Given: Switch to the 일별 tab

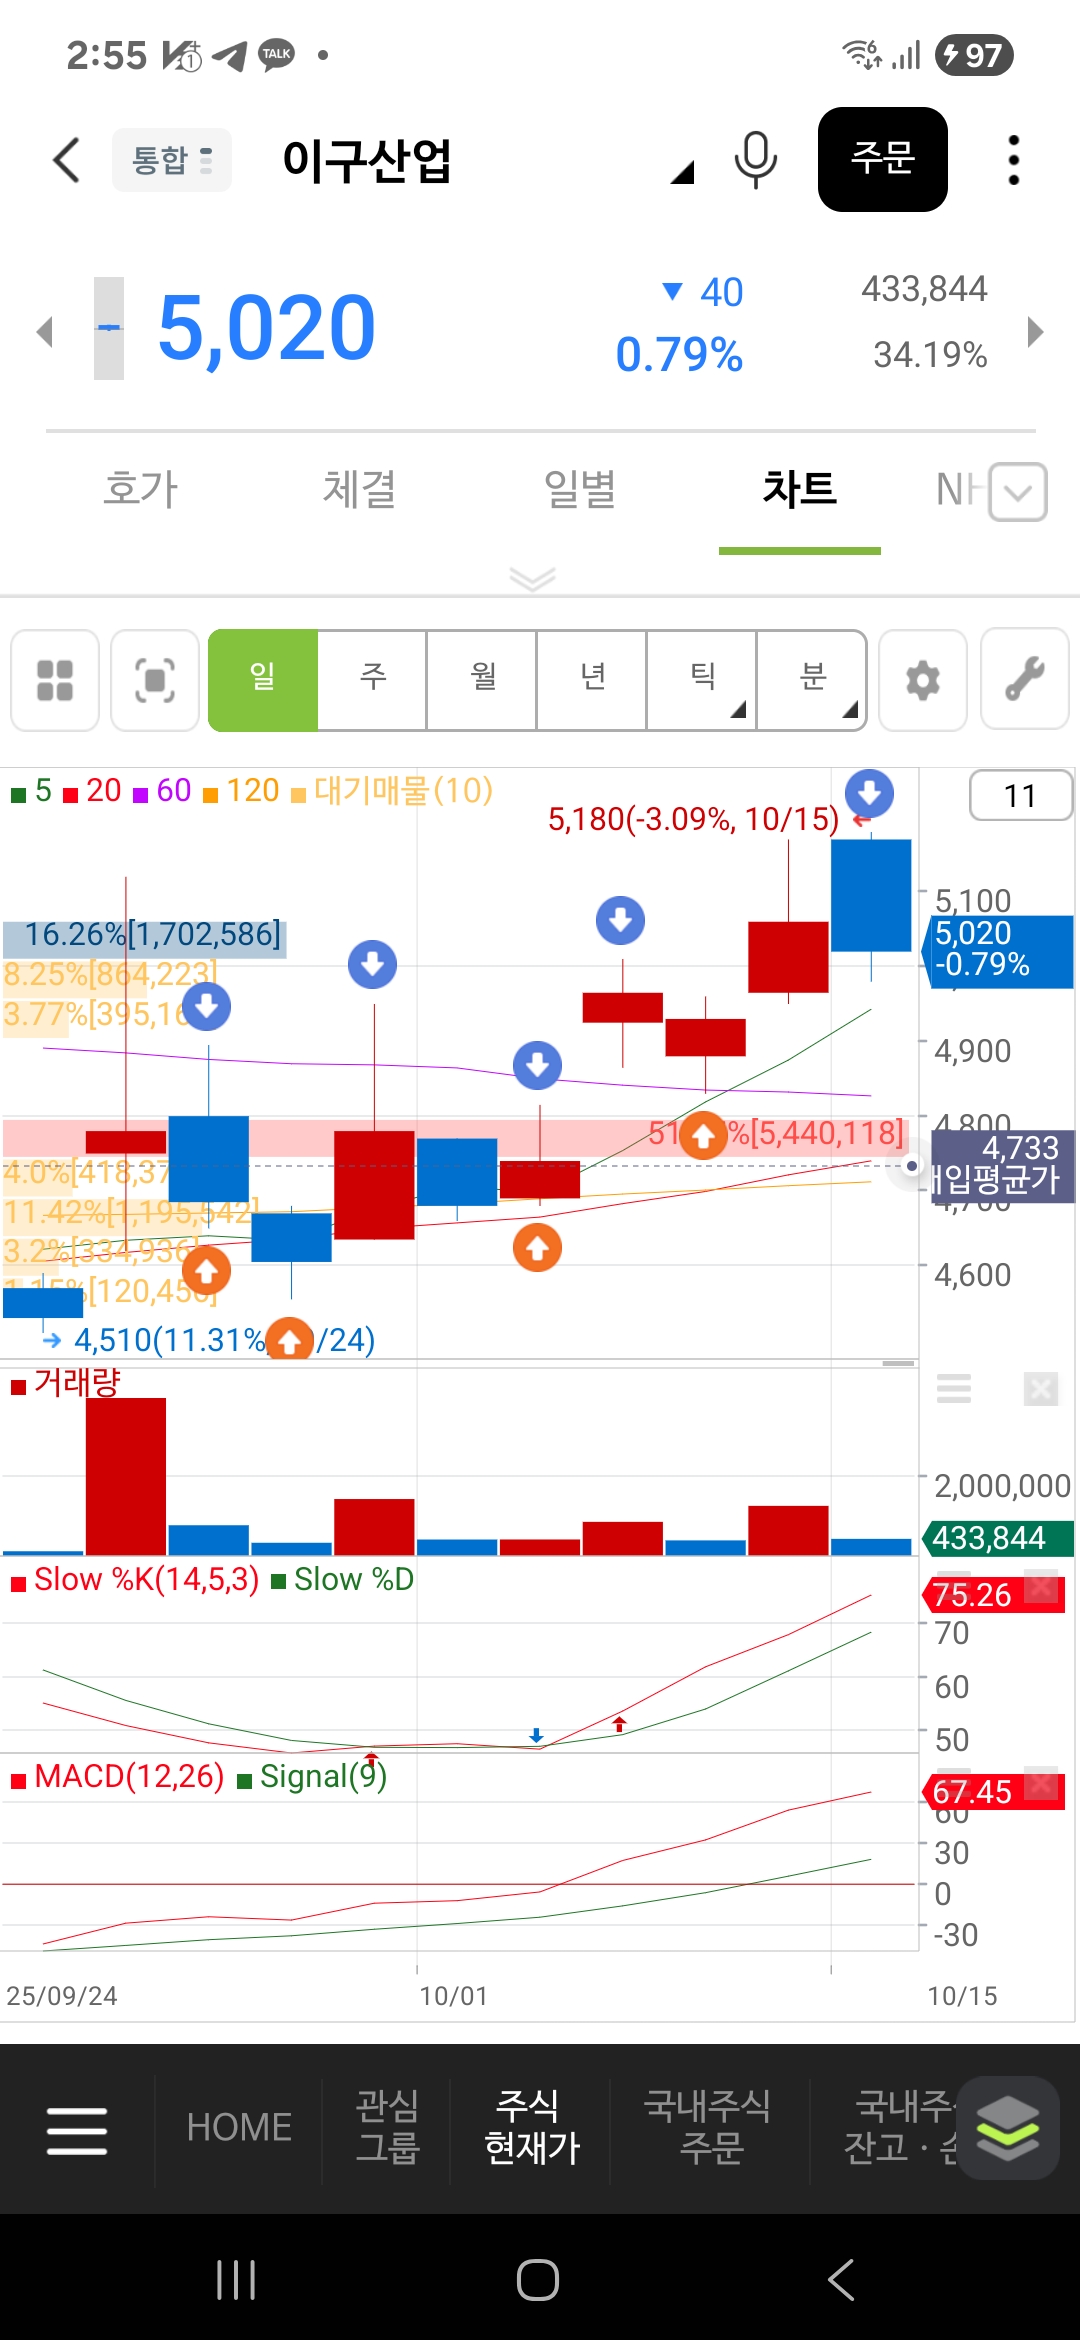Looking at the screenshot, I should point(580,490).
